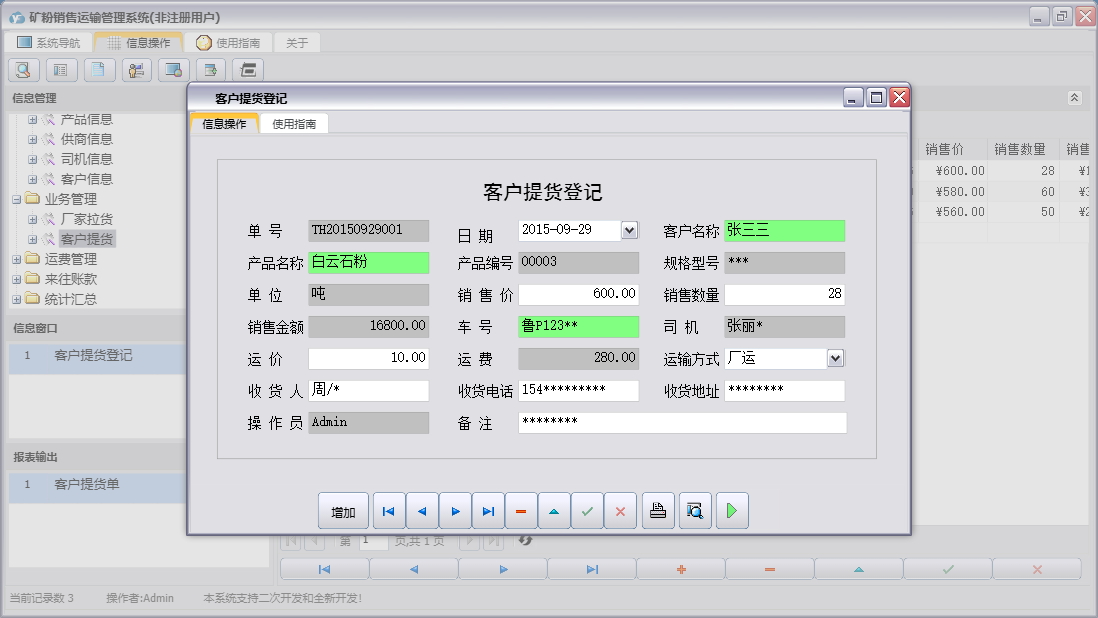
Task: Click the 增加 button
Action: point(343,511)
